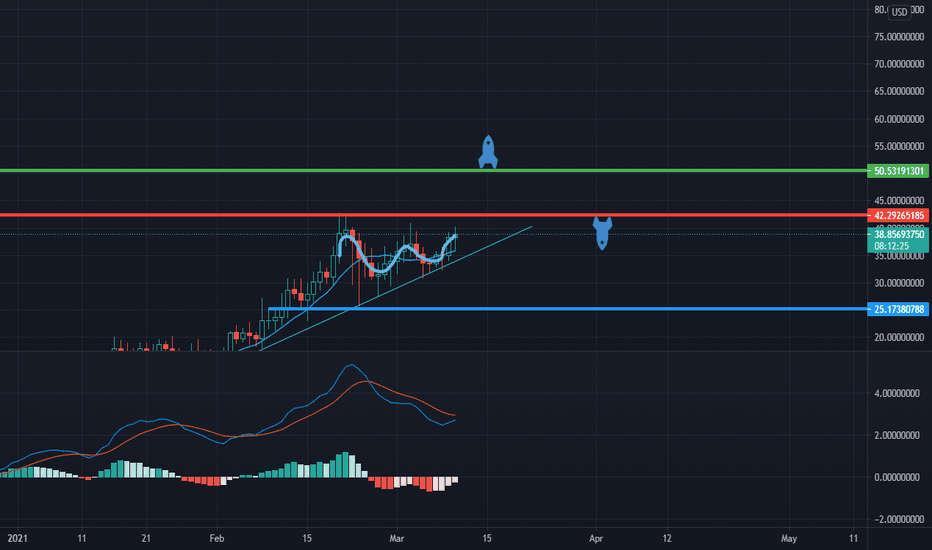
Task: Select the green 50.53191301 price label
Action: [x=898, y=171]
